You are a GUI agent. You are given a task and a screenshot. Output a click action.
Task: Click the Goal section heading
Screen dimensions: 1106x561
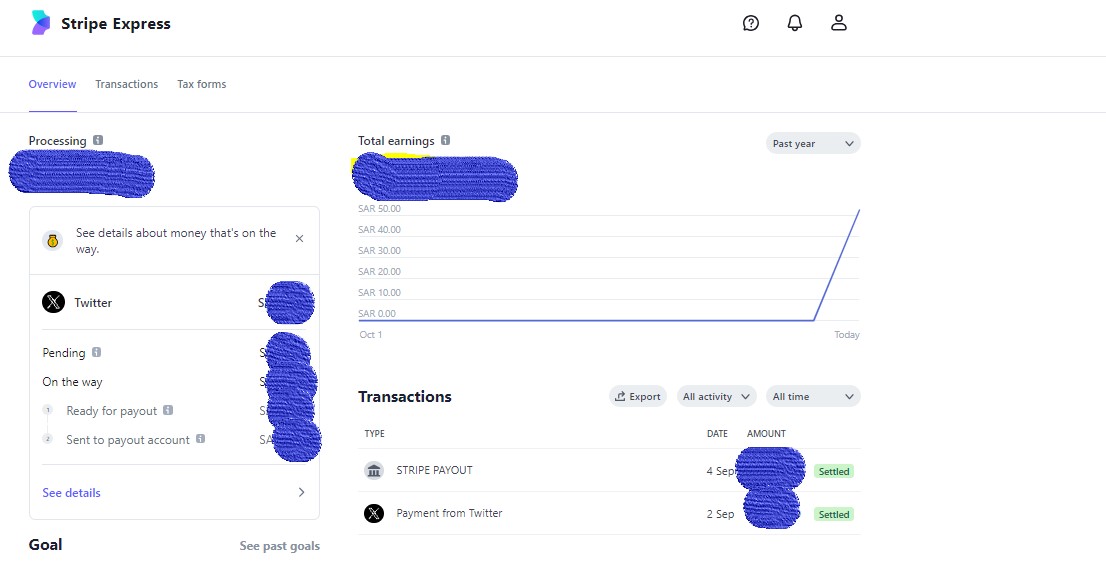tap(45, 545)
